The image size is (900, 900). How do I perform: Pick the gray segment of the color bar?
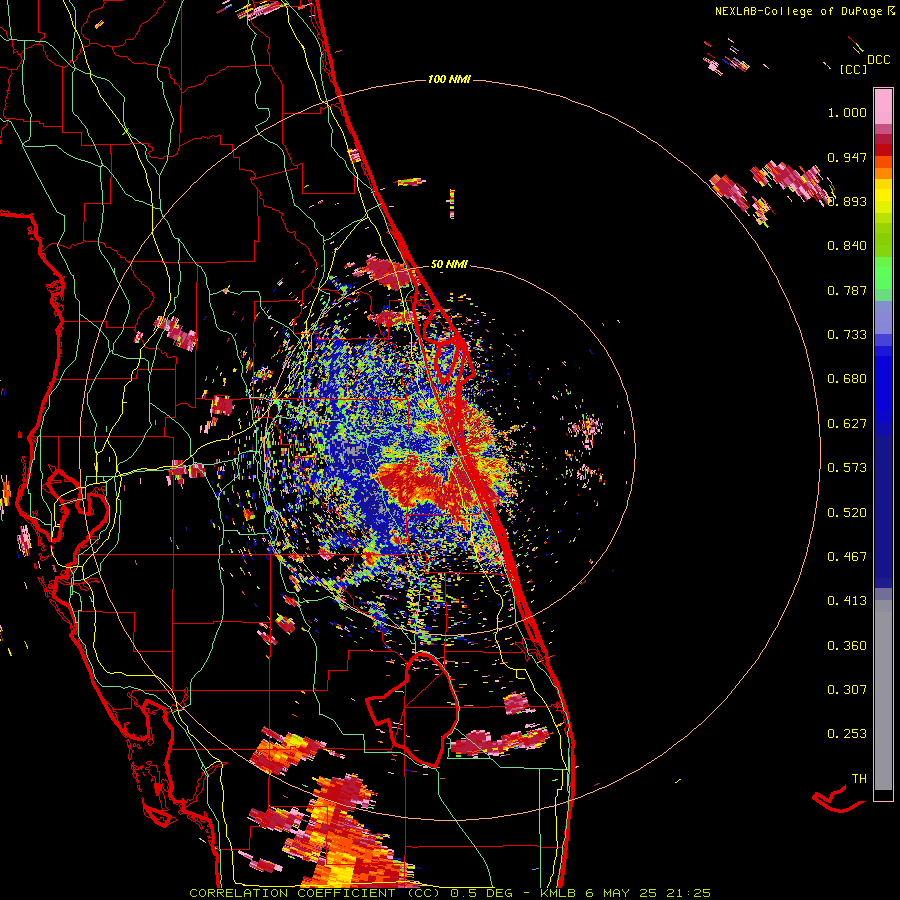tap(883, 695)
